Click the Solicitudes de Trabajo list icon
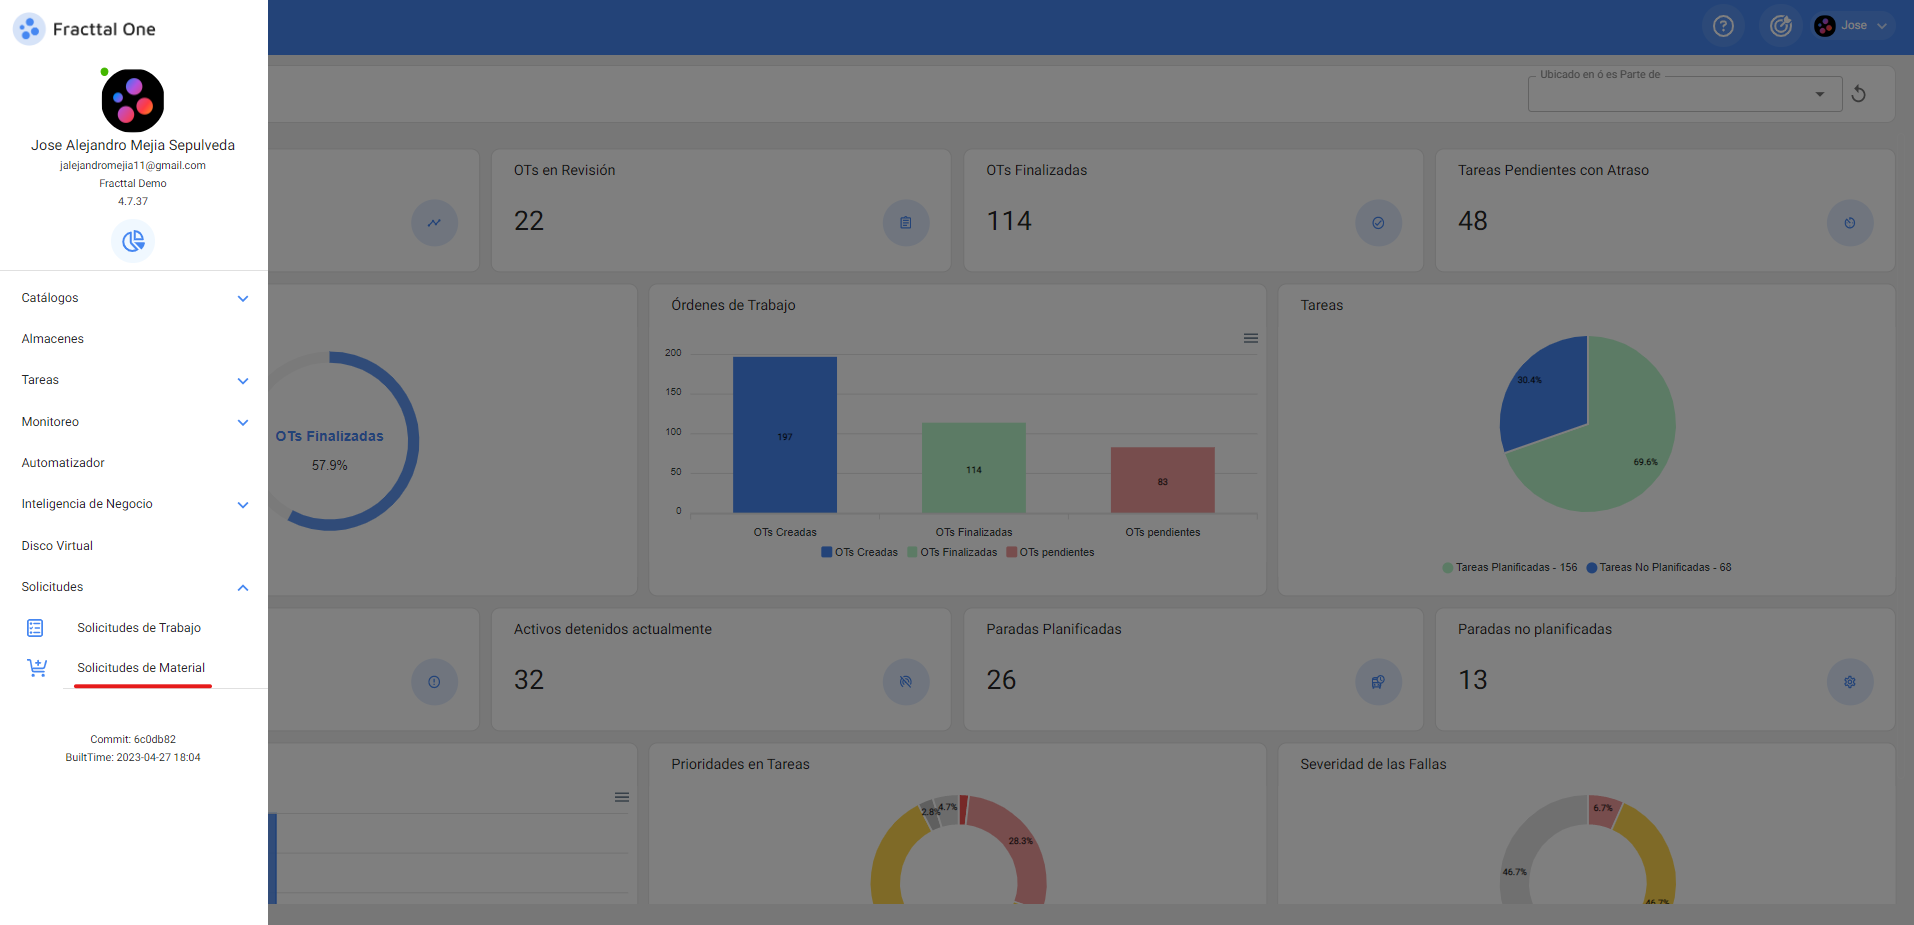The width and height of the screenshot is (1914, 925). 35,628
